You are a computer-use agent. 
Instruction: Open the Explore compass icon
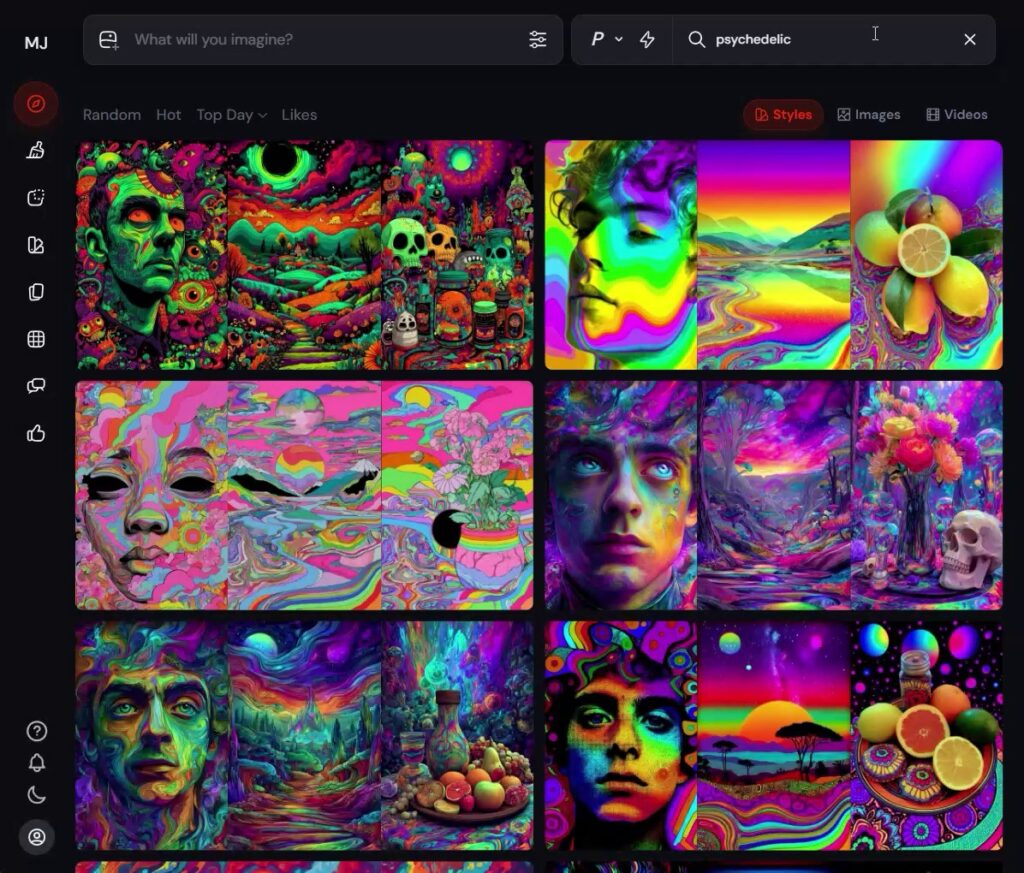[36, 104]
